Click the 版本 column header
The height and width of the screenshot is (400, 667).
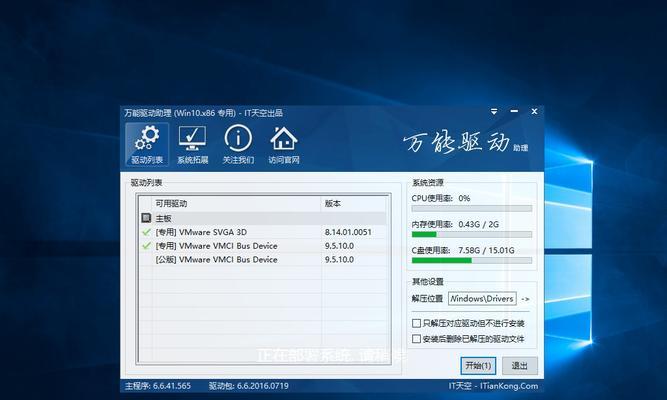pos(354,204)
